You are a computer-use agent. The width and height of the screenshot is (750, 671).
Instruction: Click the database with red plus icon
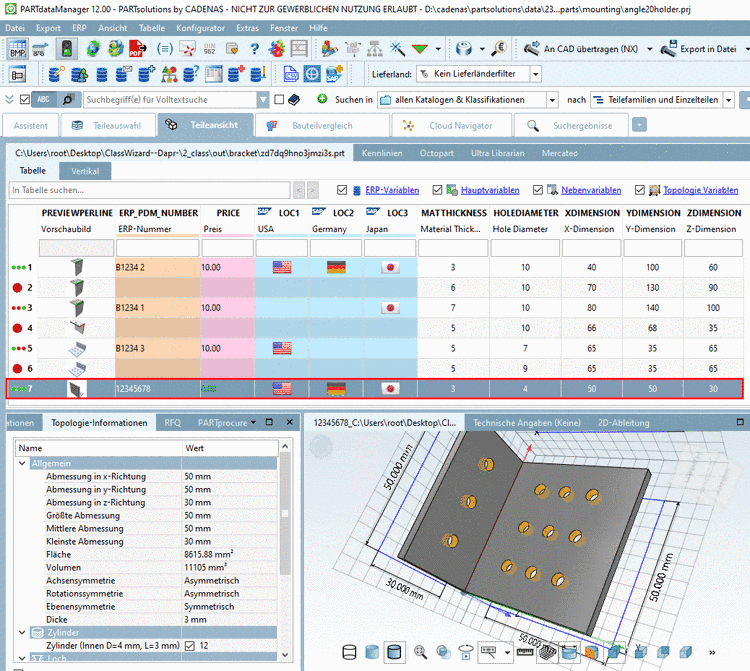236,74
